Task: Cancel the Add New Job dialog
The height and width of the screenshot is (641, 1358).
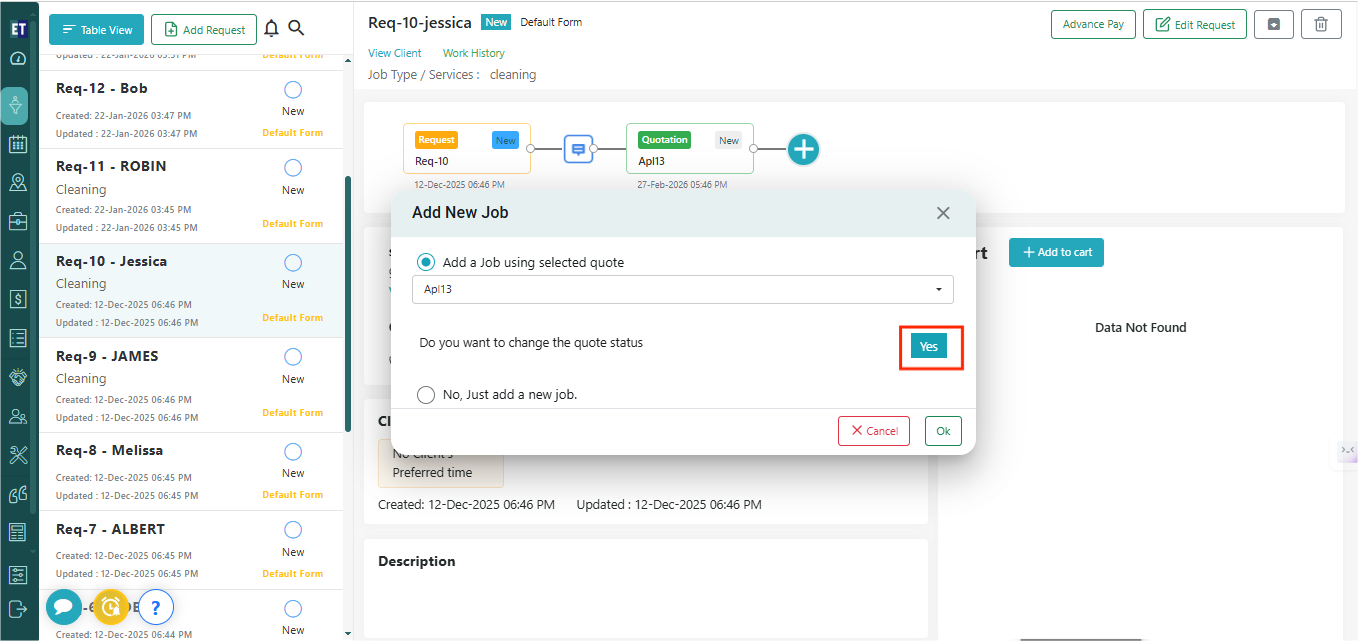Action: coord(874,431)
